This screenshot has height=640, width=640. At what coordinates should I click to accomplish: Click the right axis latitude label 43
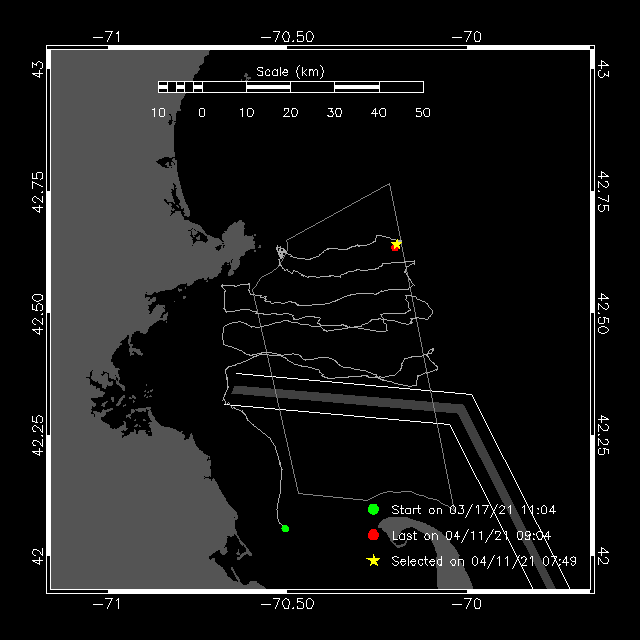click(x=603, y=69)
